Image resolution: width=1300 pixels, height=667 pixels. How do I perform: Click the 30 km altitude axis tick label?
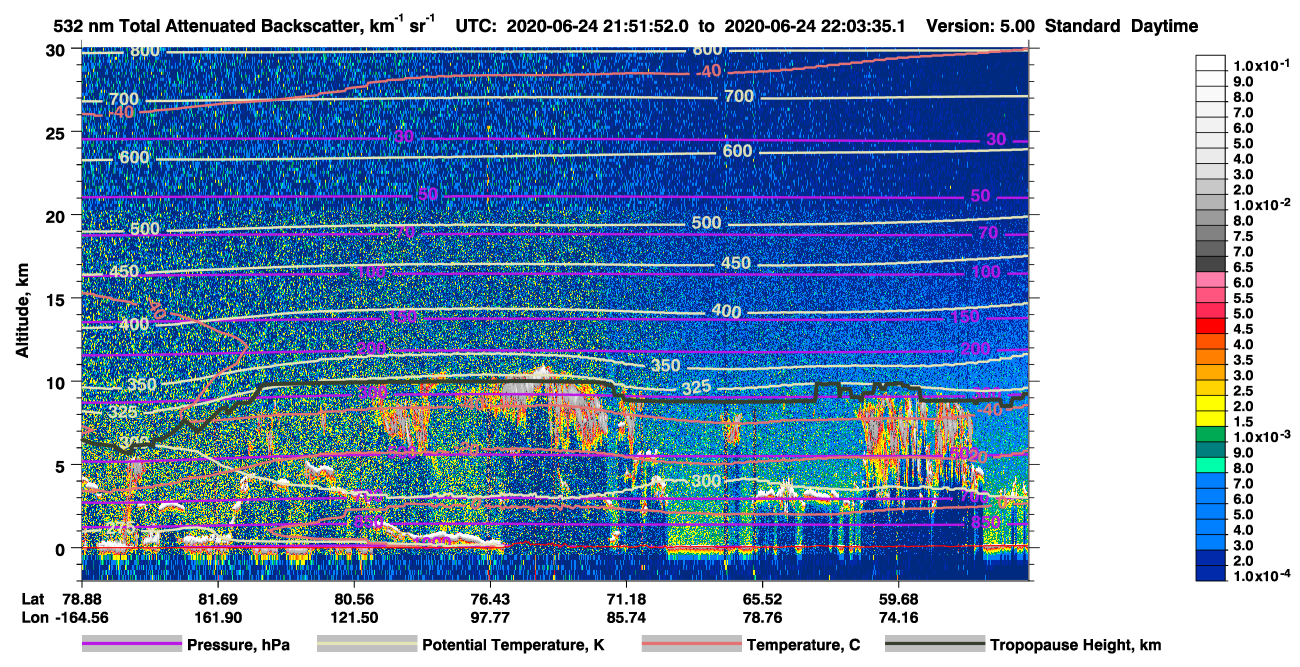pyautogui.click(x=58, y=49)
